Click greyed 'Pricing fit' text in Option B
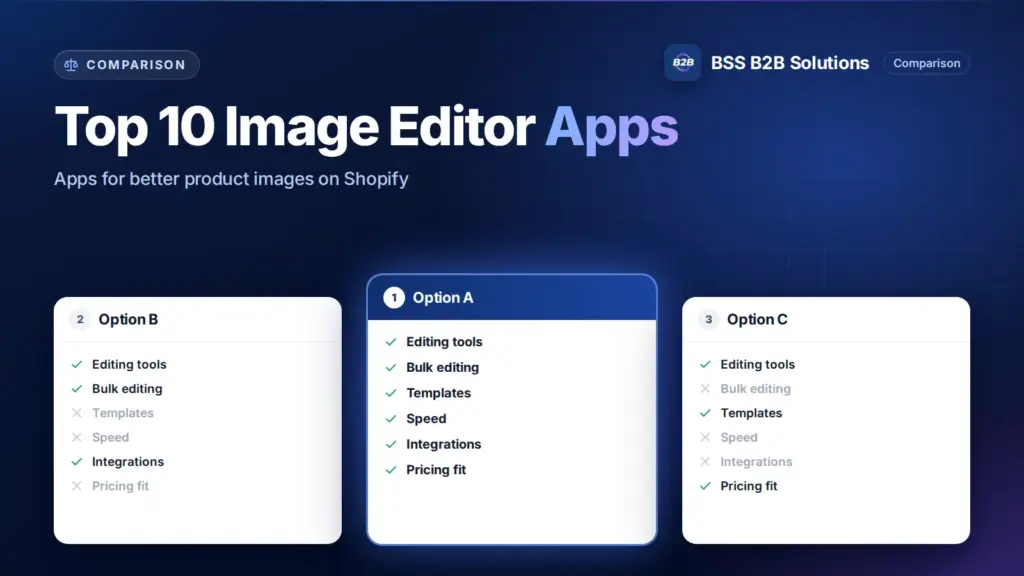This screenshot has height=576, width=1024. point(120,486)
